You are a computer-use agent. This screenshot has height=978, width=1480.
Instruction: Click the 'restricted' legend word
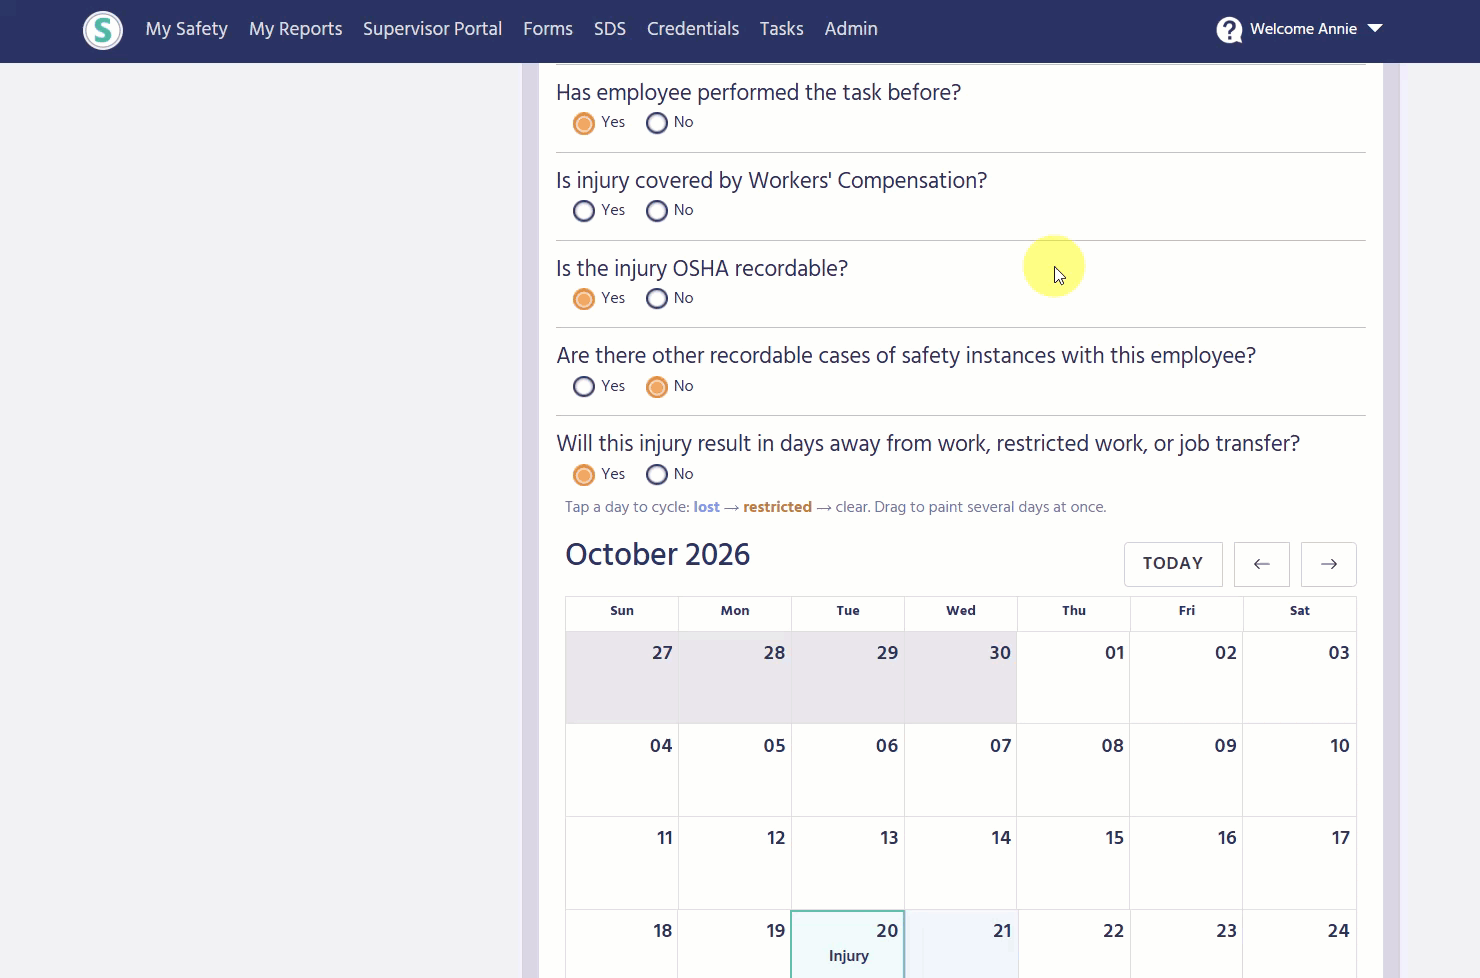[777, 507]
